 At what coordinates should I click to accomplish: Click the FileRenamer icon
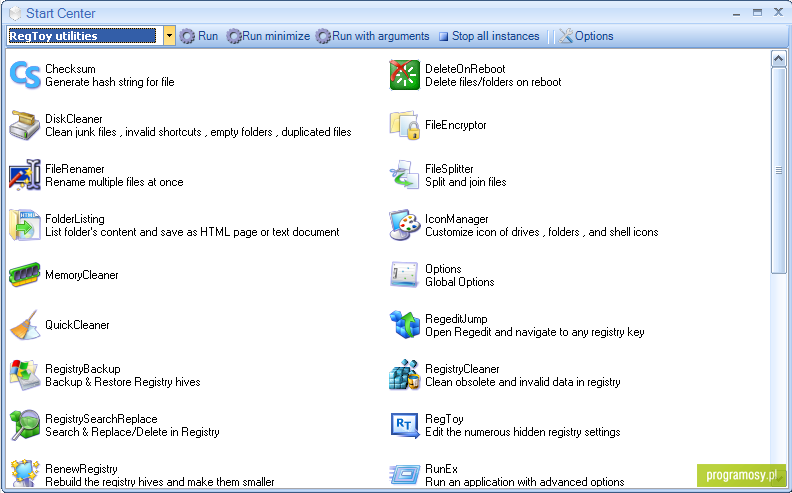click(x=25, y=175)
